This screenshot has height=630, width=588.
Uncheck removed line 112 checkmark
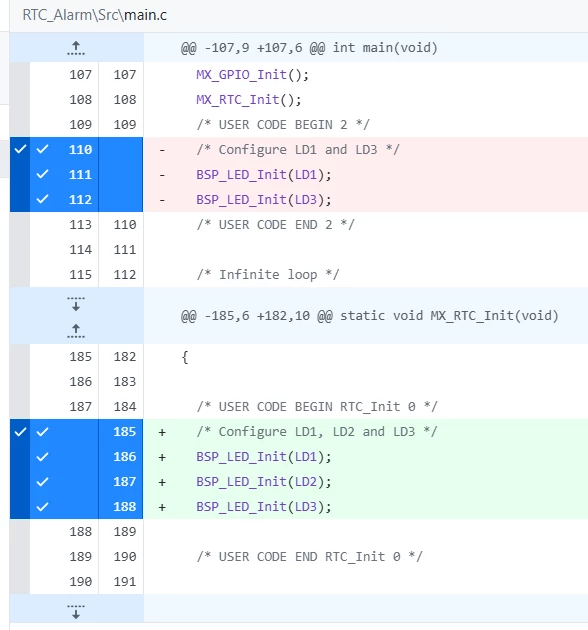pyautogui.click(x=42, y=199)
